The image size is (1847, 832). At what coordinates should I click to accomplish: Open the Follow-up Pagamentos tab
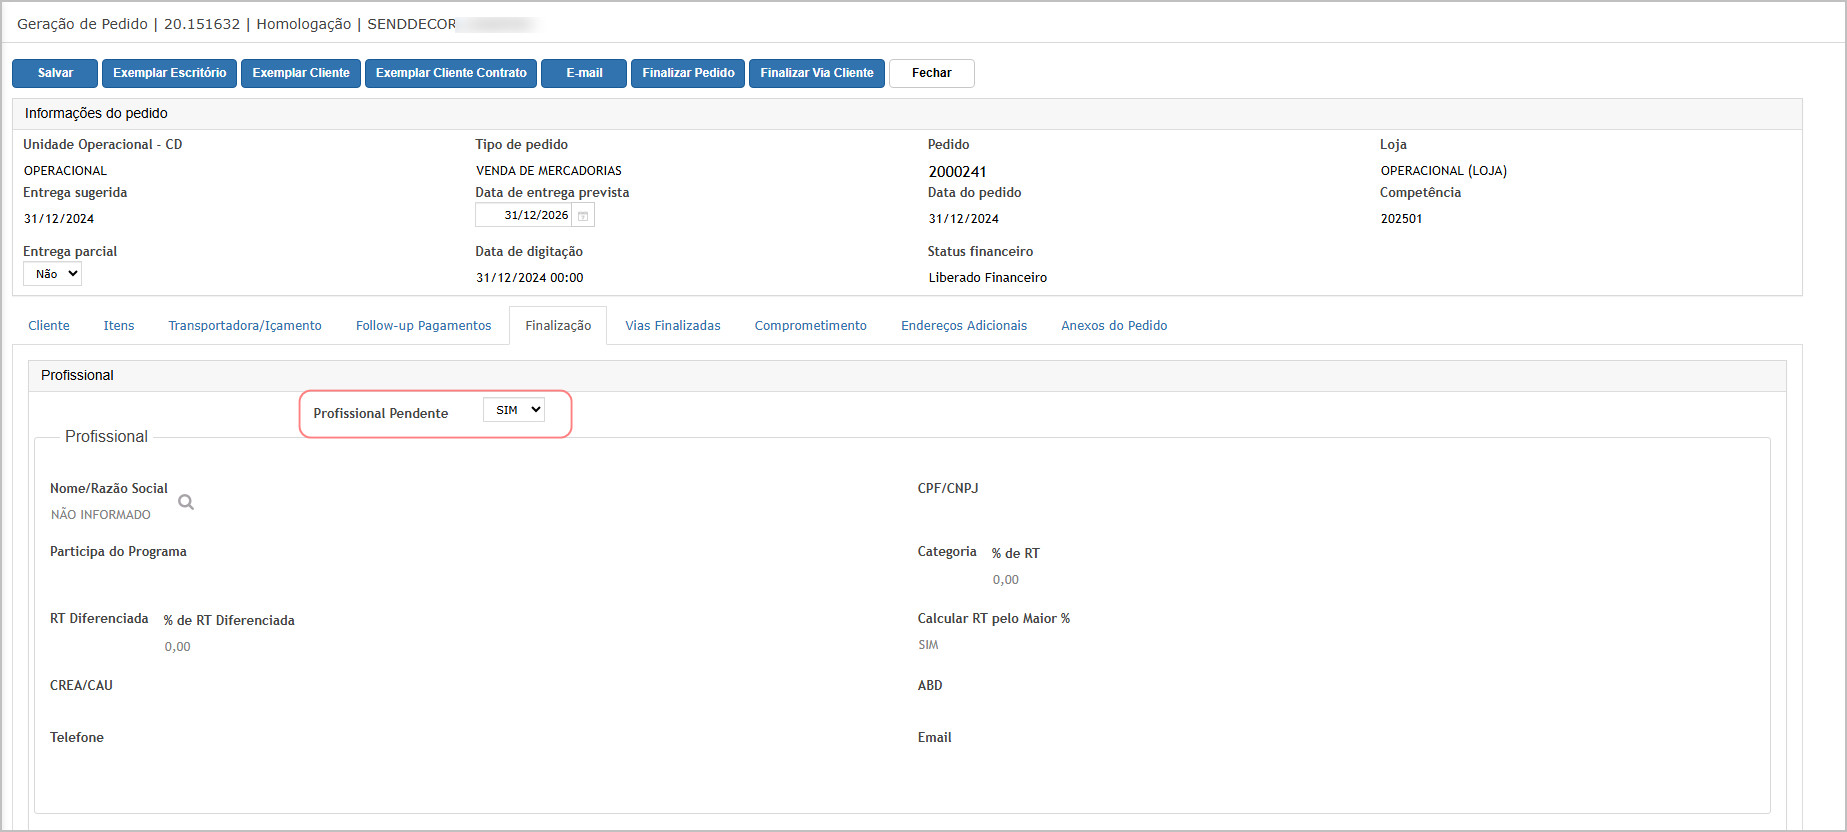424,326
